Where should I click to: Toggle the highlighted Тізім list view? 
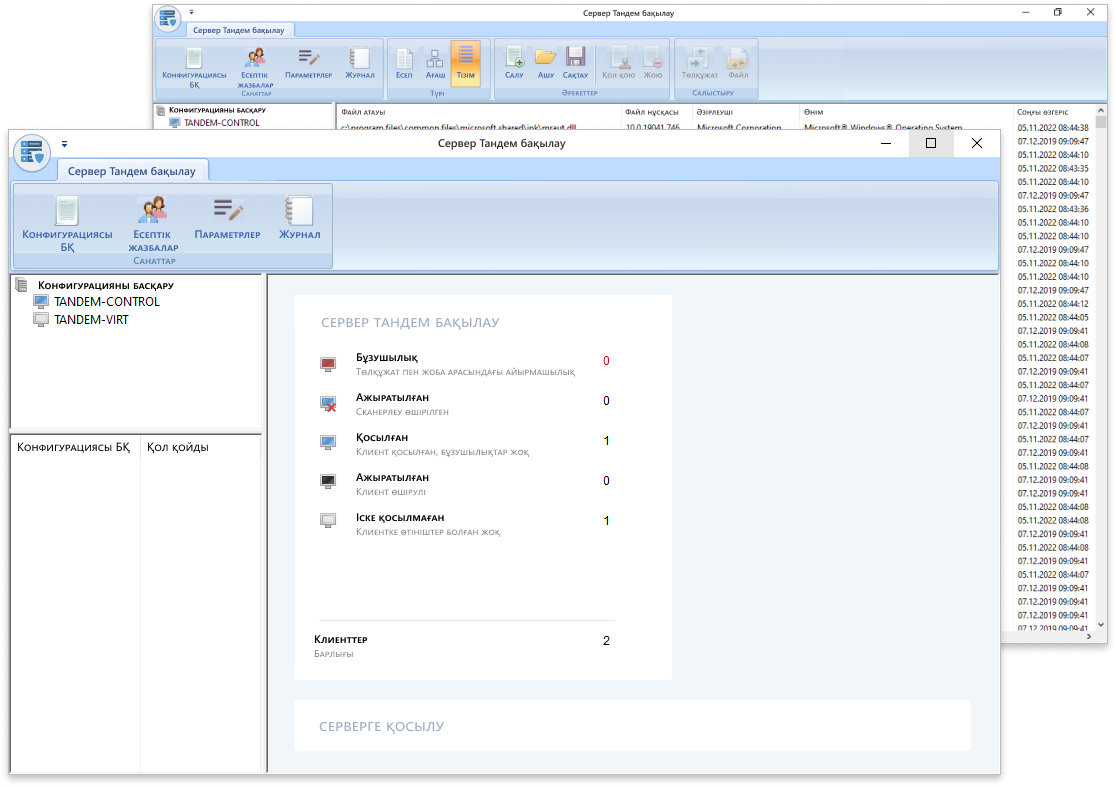pyautogui.click(x=465, y=62)
